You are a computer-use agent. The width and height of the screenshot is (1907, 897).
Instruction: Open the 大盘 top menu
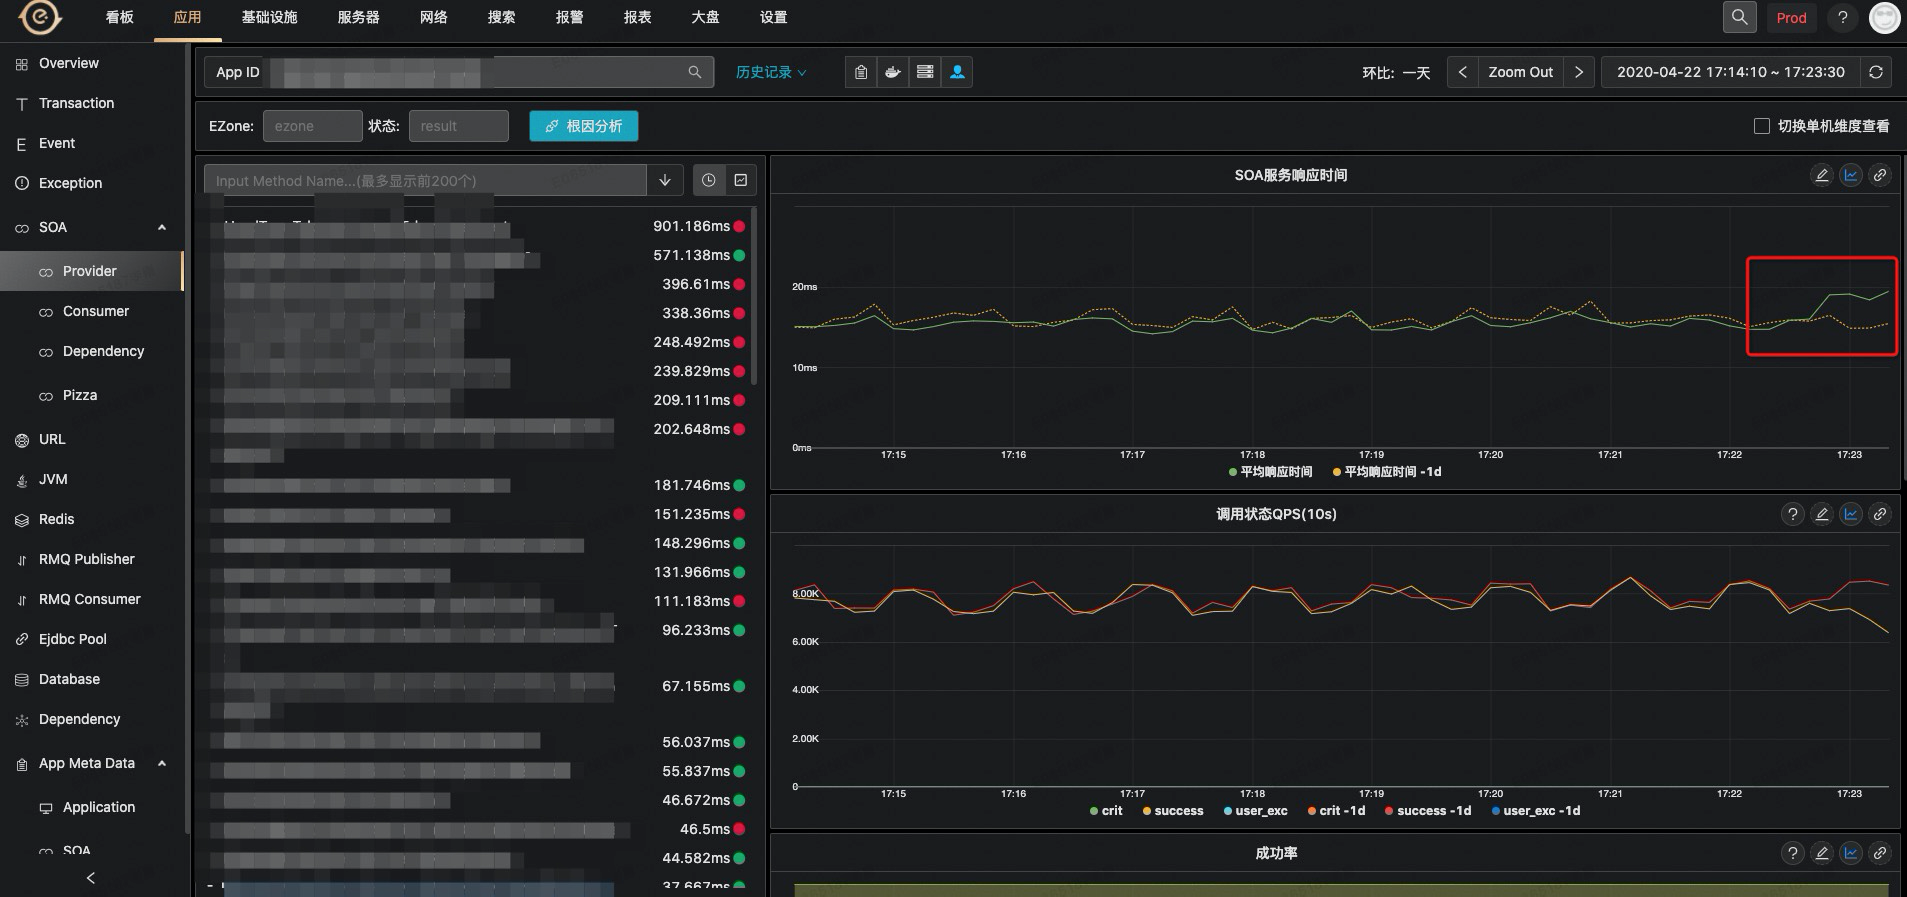[705, 17]
